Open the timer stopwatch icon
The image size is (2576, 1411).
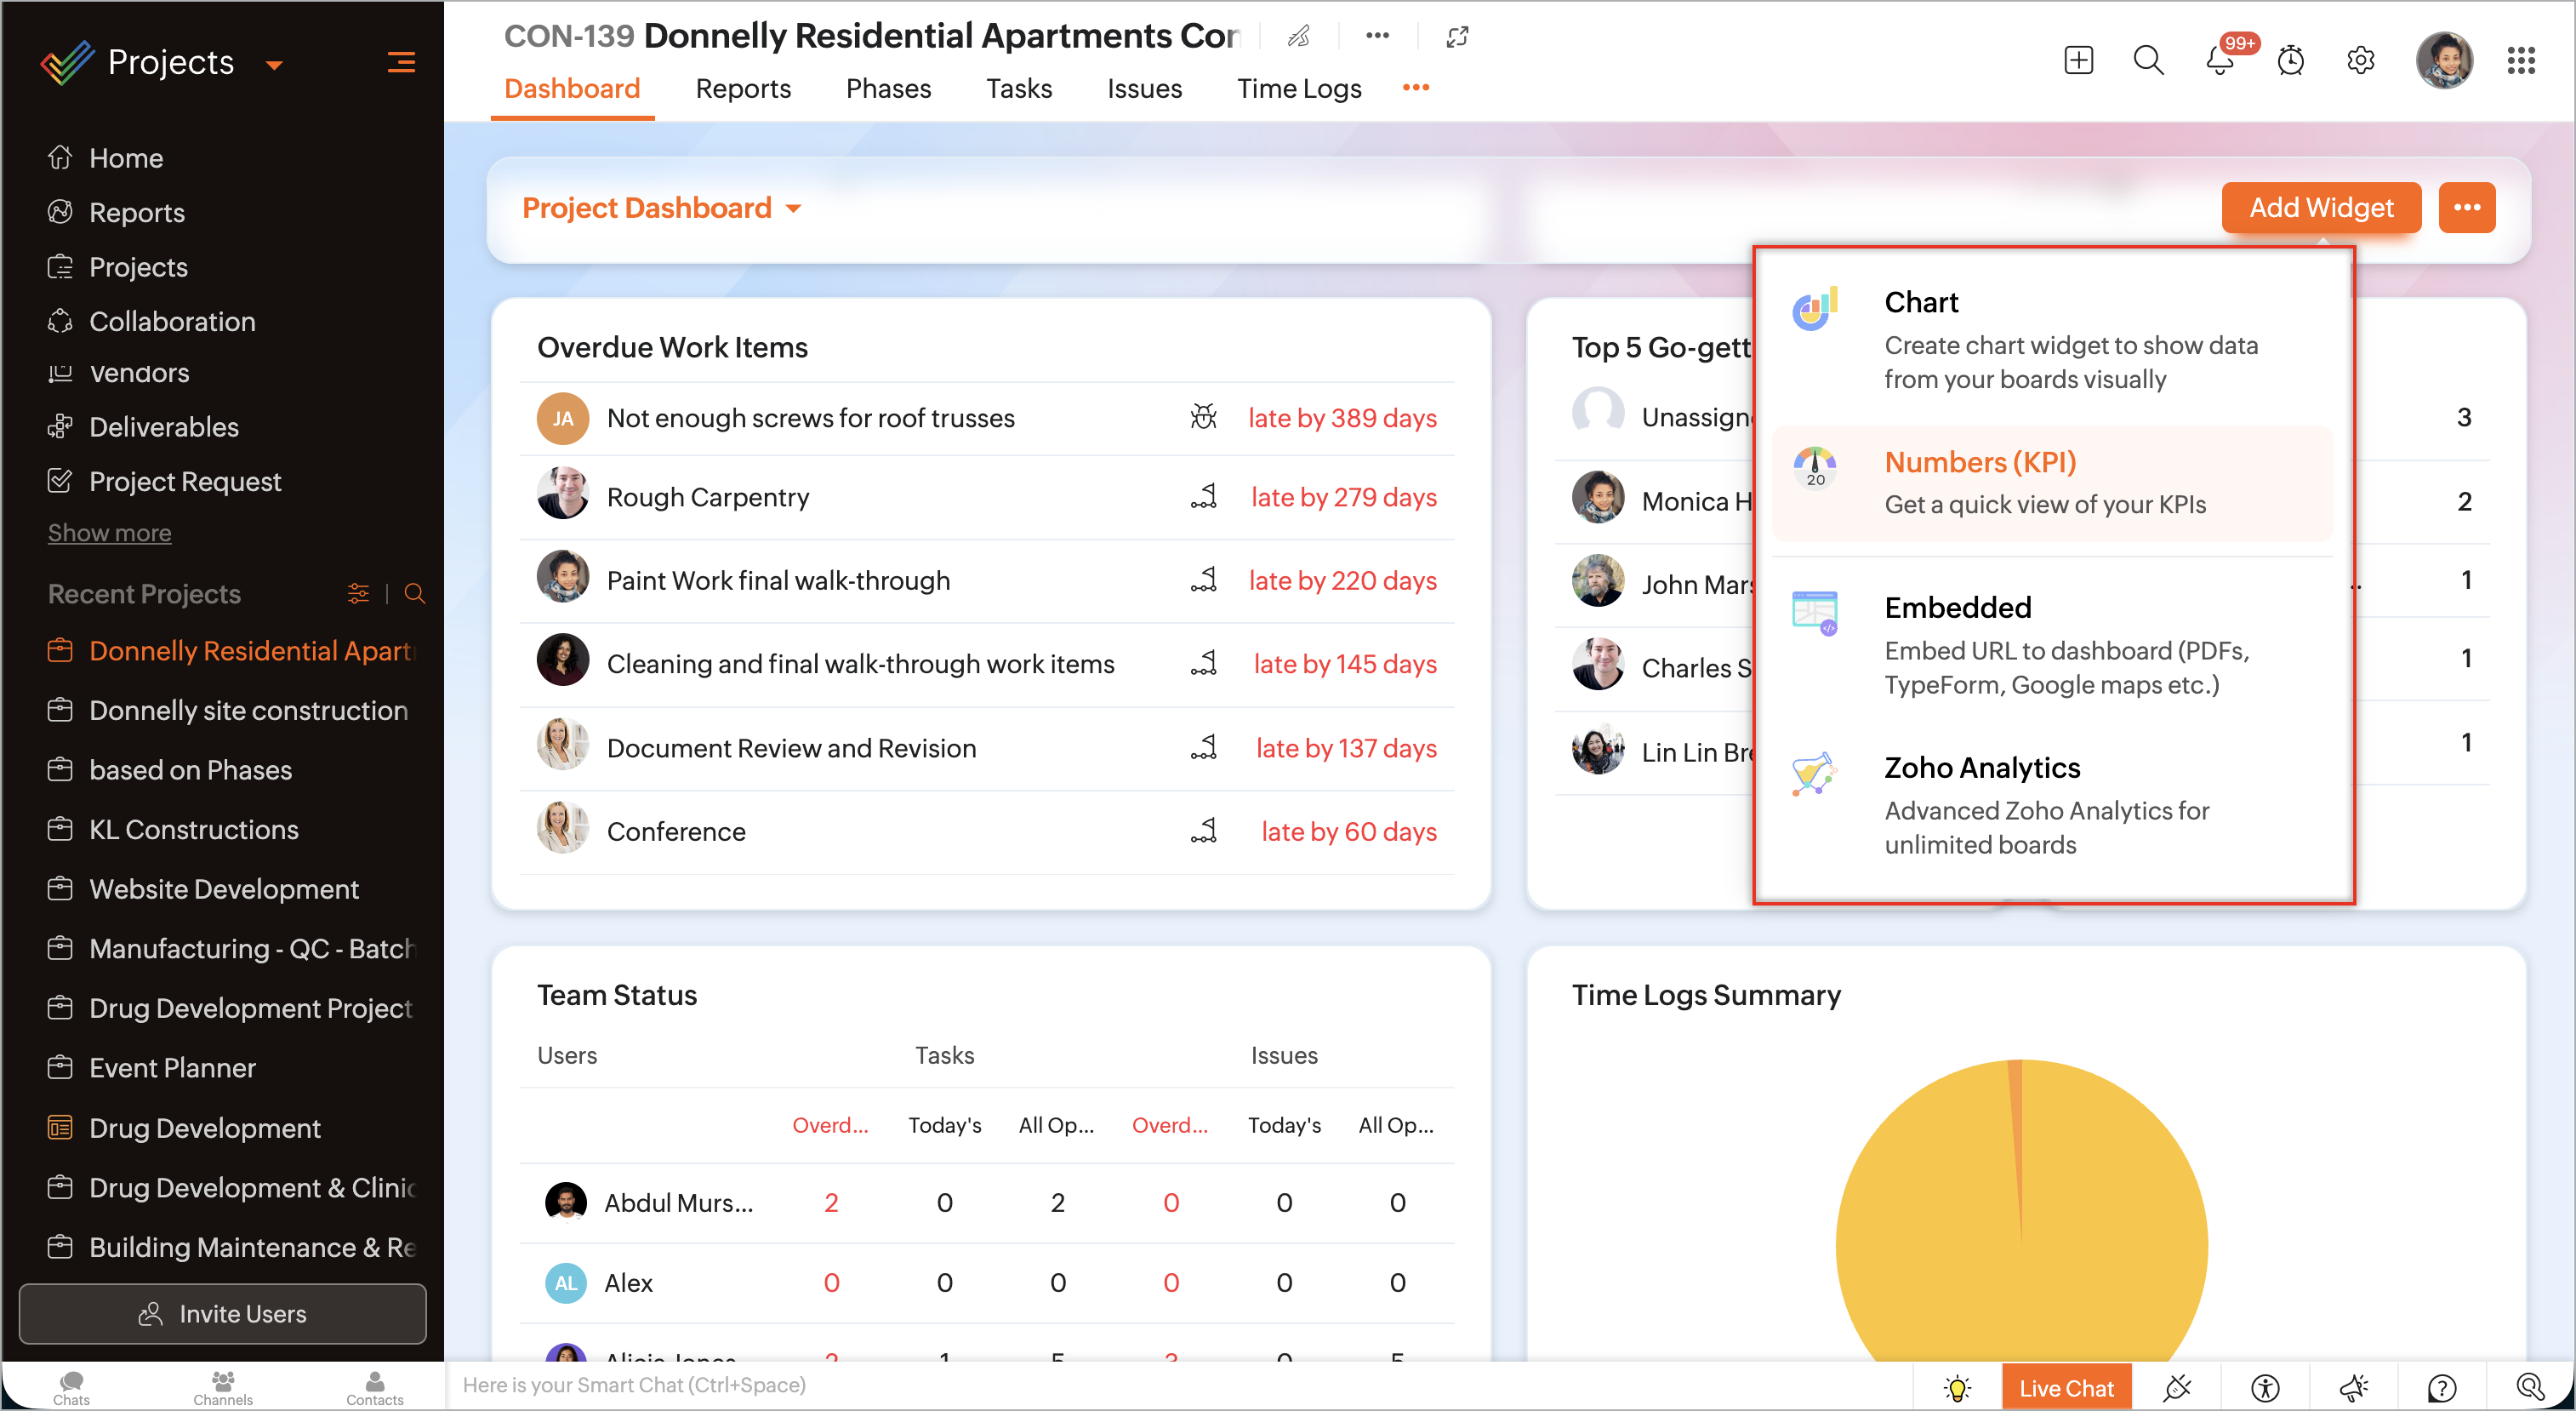(2290, 61)
